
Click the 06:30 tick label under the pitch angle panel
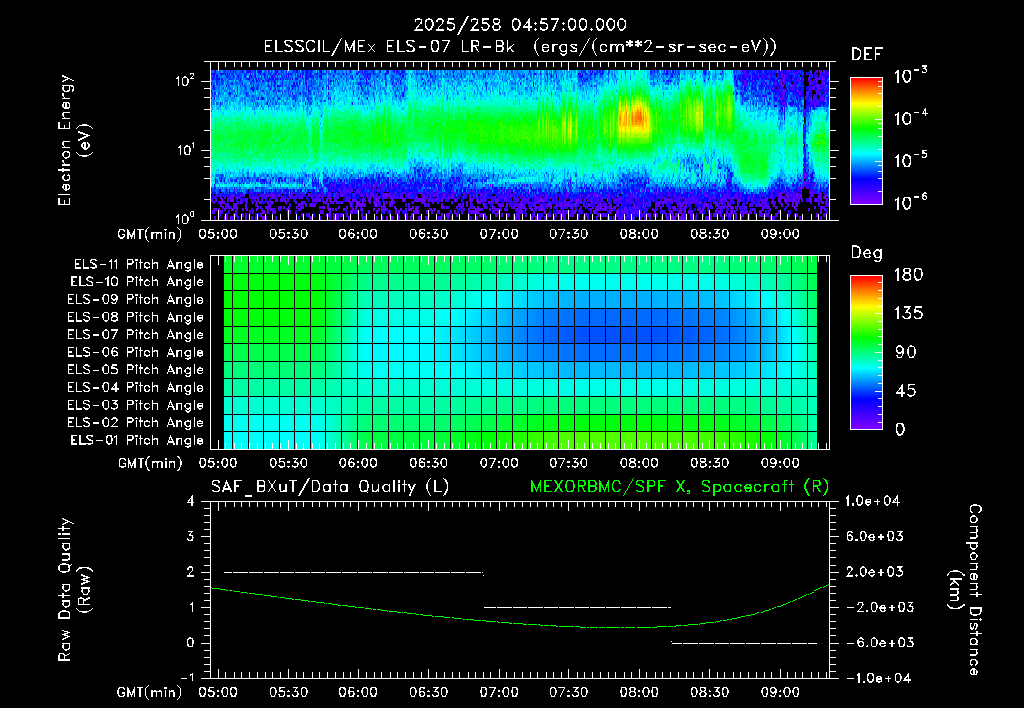coord(428,463)
